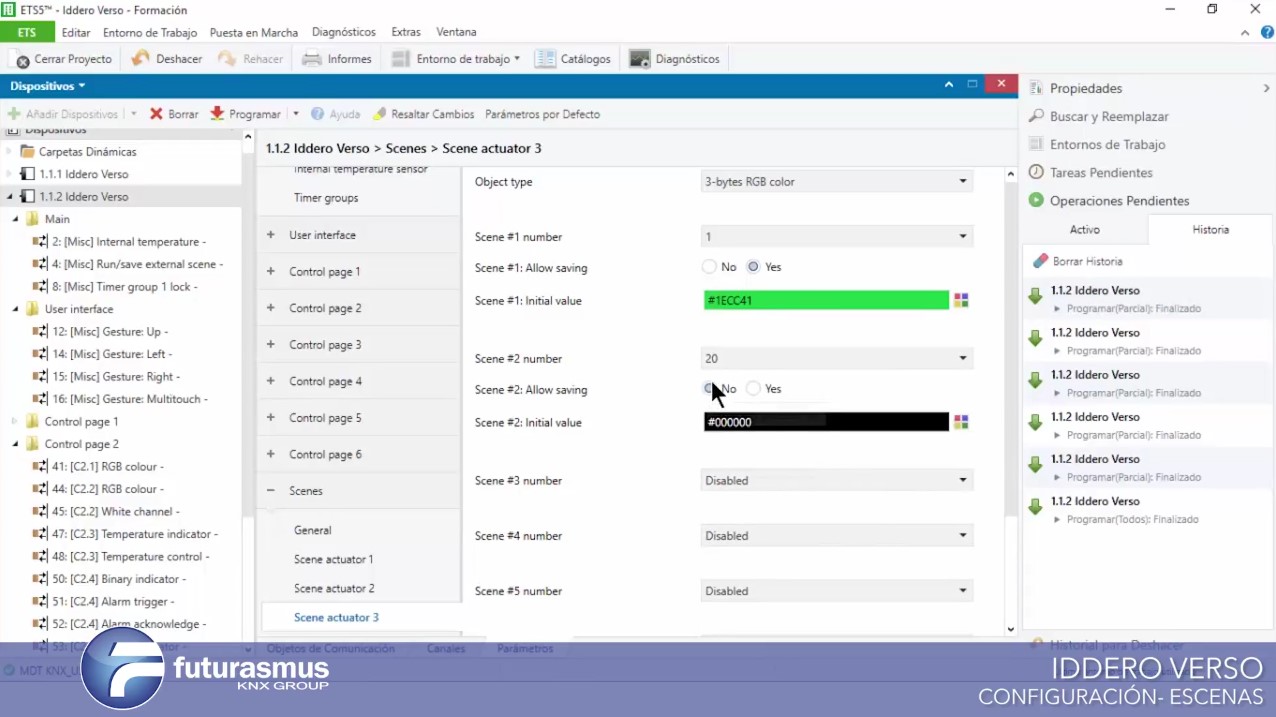Expand Control page 4 section

271,381
